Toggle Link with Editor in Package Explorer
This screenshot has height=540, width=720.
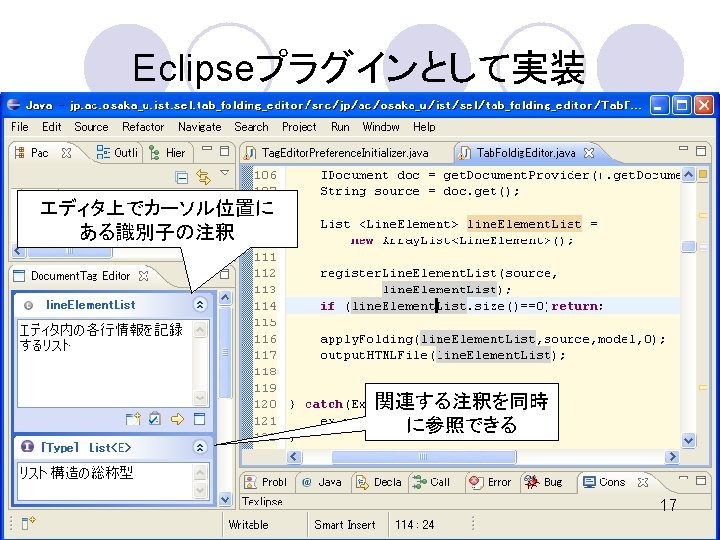click(x=203, y=177)
